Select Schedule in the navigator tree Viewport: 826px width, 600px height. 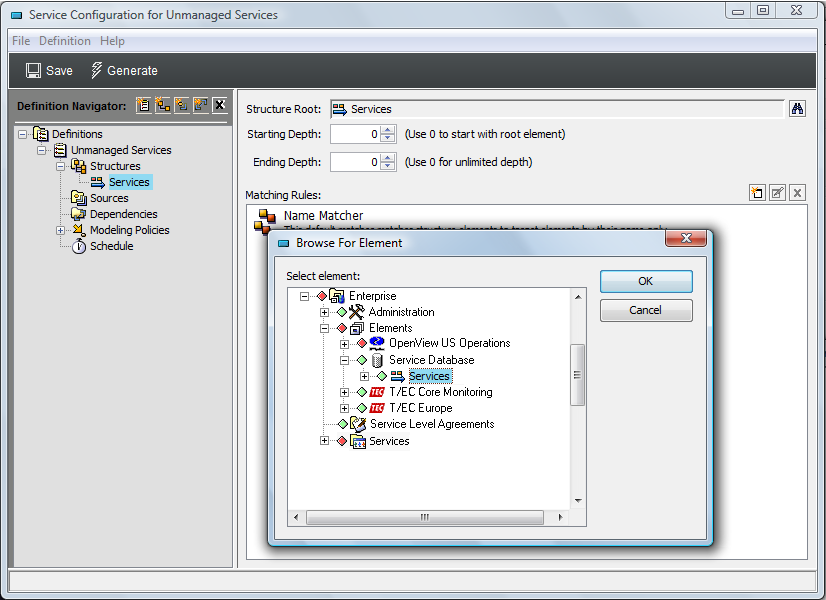[112, 246]
